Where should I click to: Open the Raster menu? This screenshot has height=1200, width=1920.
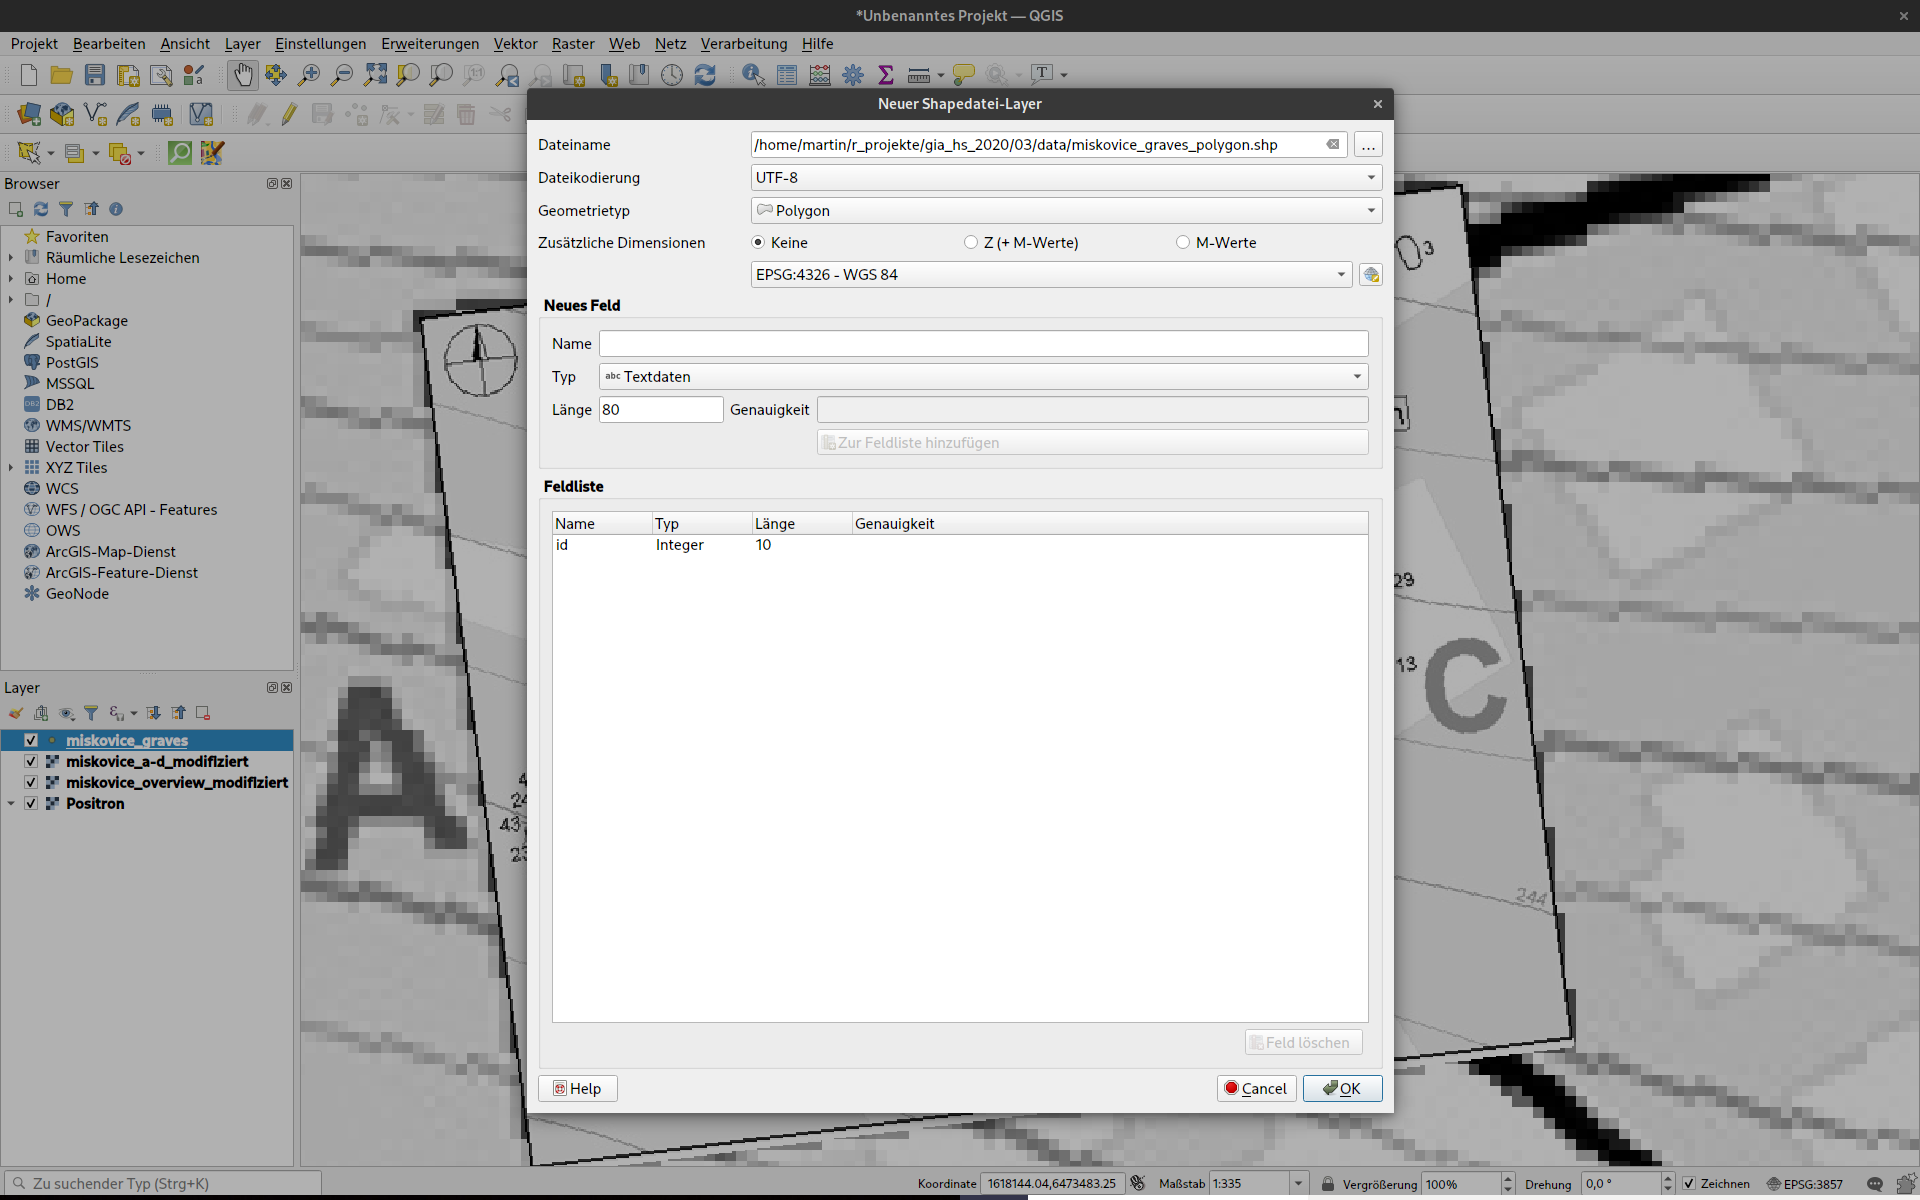tap(573, 44)
